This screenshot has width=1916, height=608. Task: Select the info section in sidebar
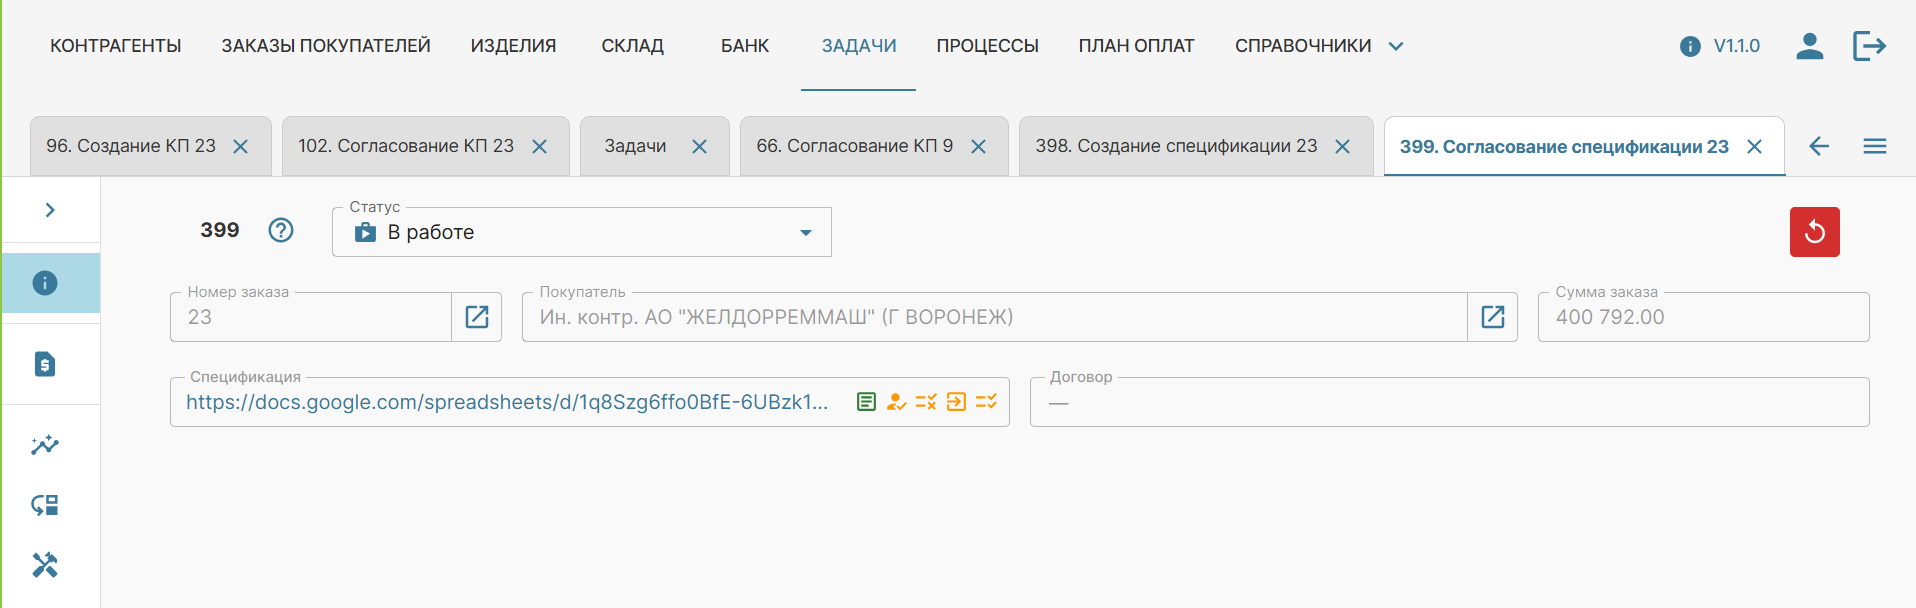(x=45, y=283)
